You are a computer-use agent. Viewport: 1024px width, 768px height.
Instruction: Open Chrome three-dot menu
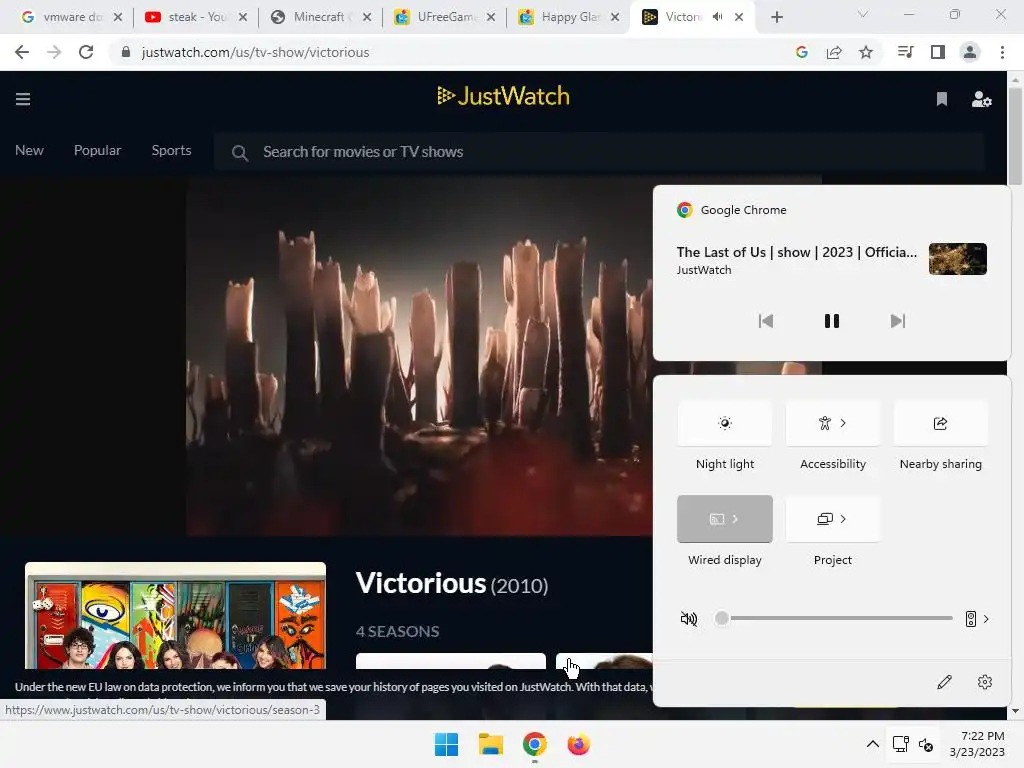point(1002,52)
